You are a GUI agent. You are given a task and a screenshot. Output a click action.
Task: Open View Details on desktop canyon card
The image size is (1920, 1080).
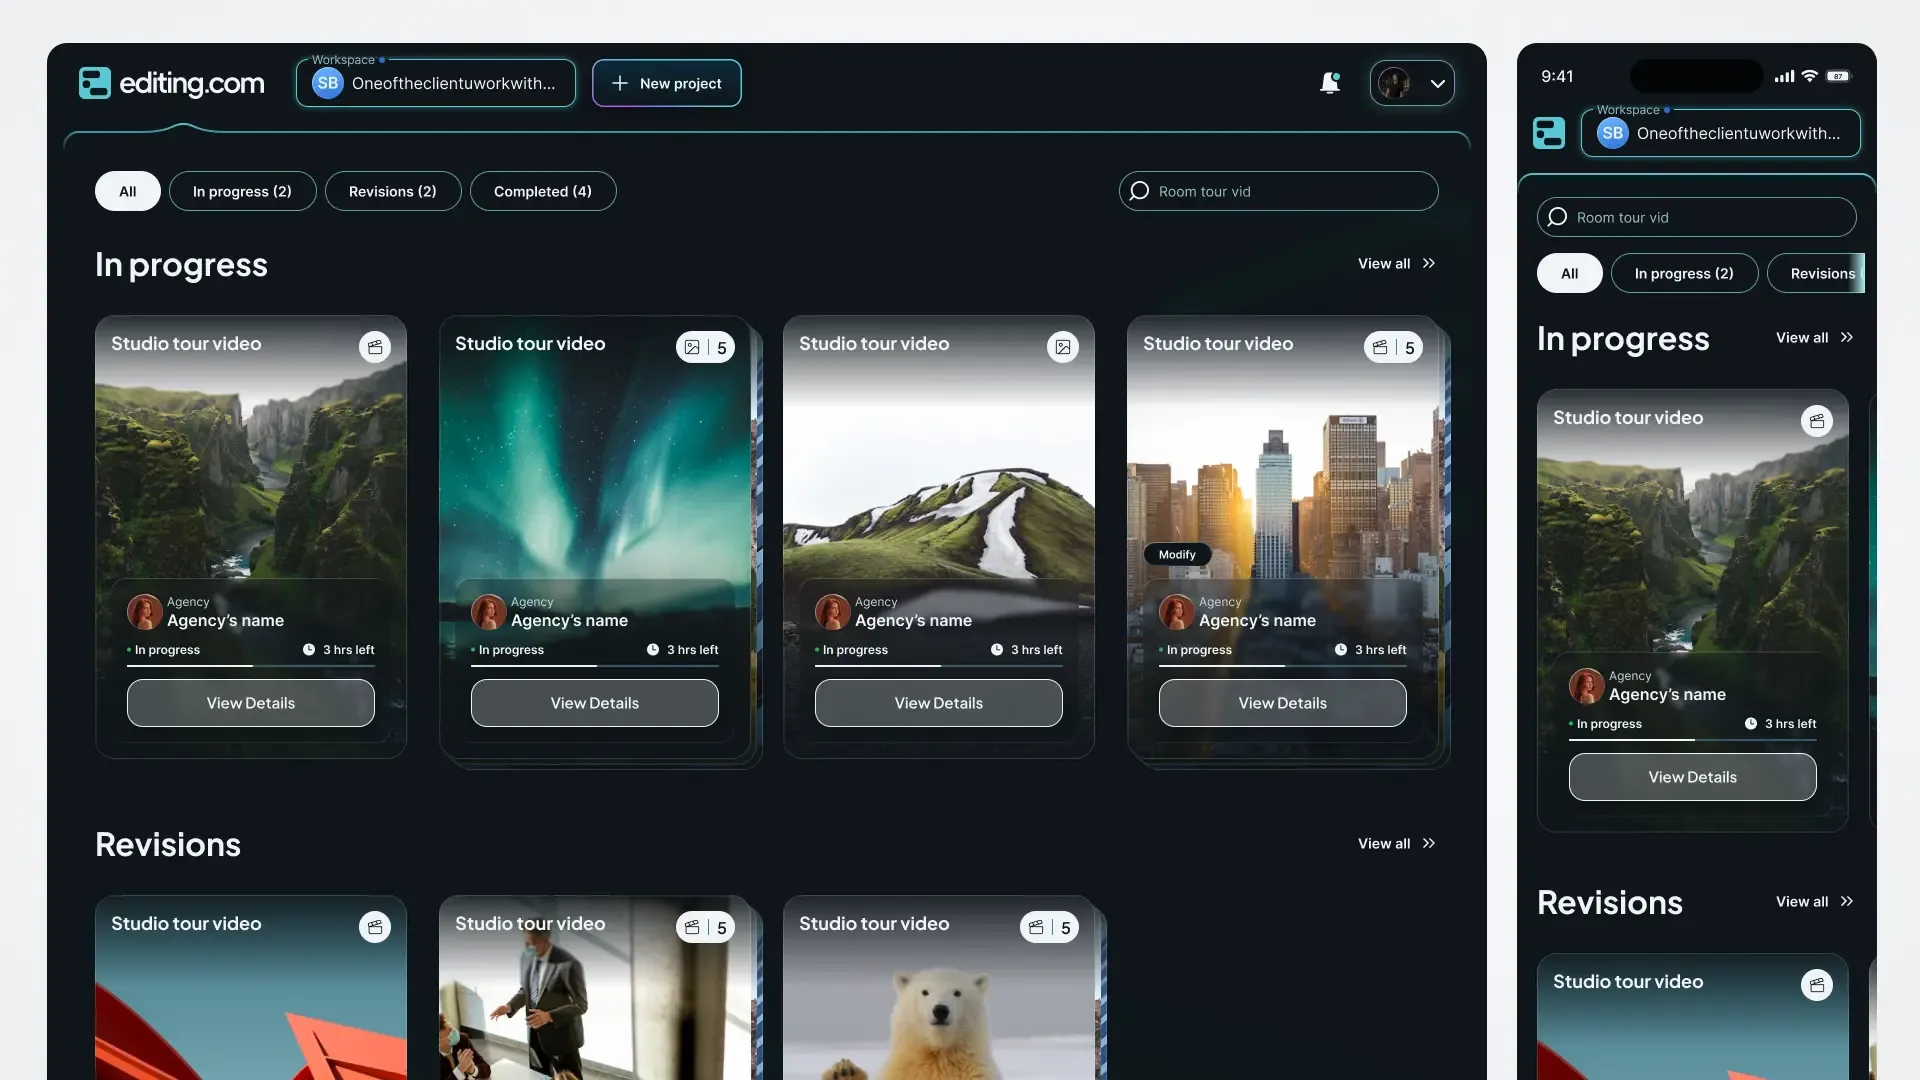point(251,703)
